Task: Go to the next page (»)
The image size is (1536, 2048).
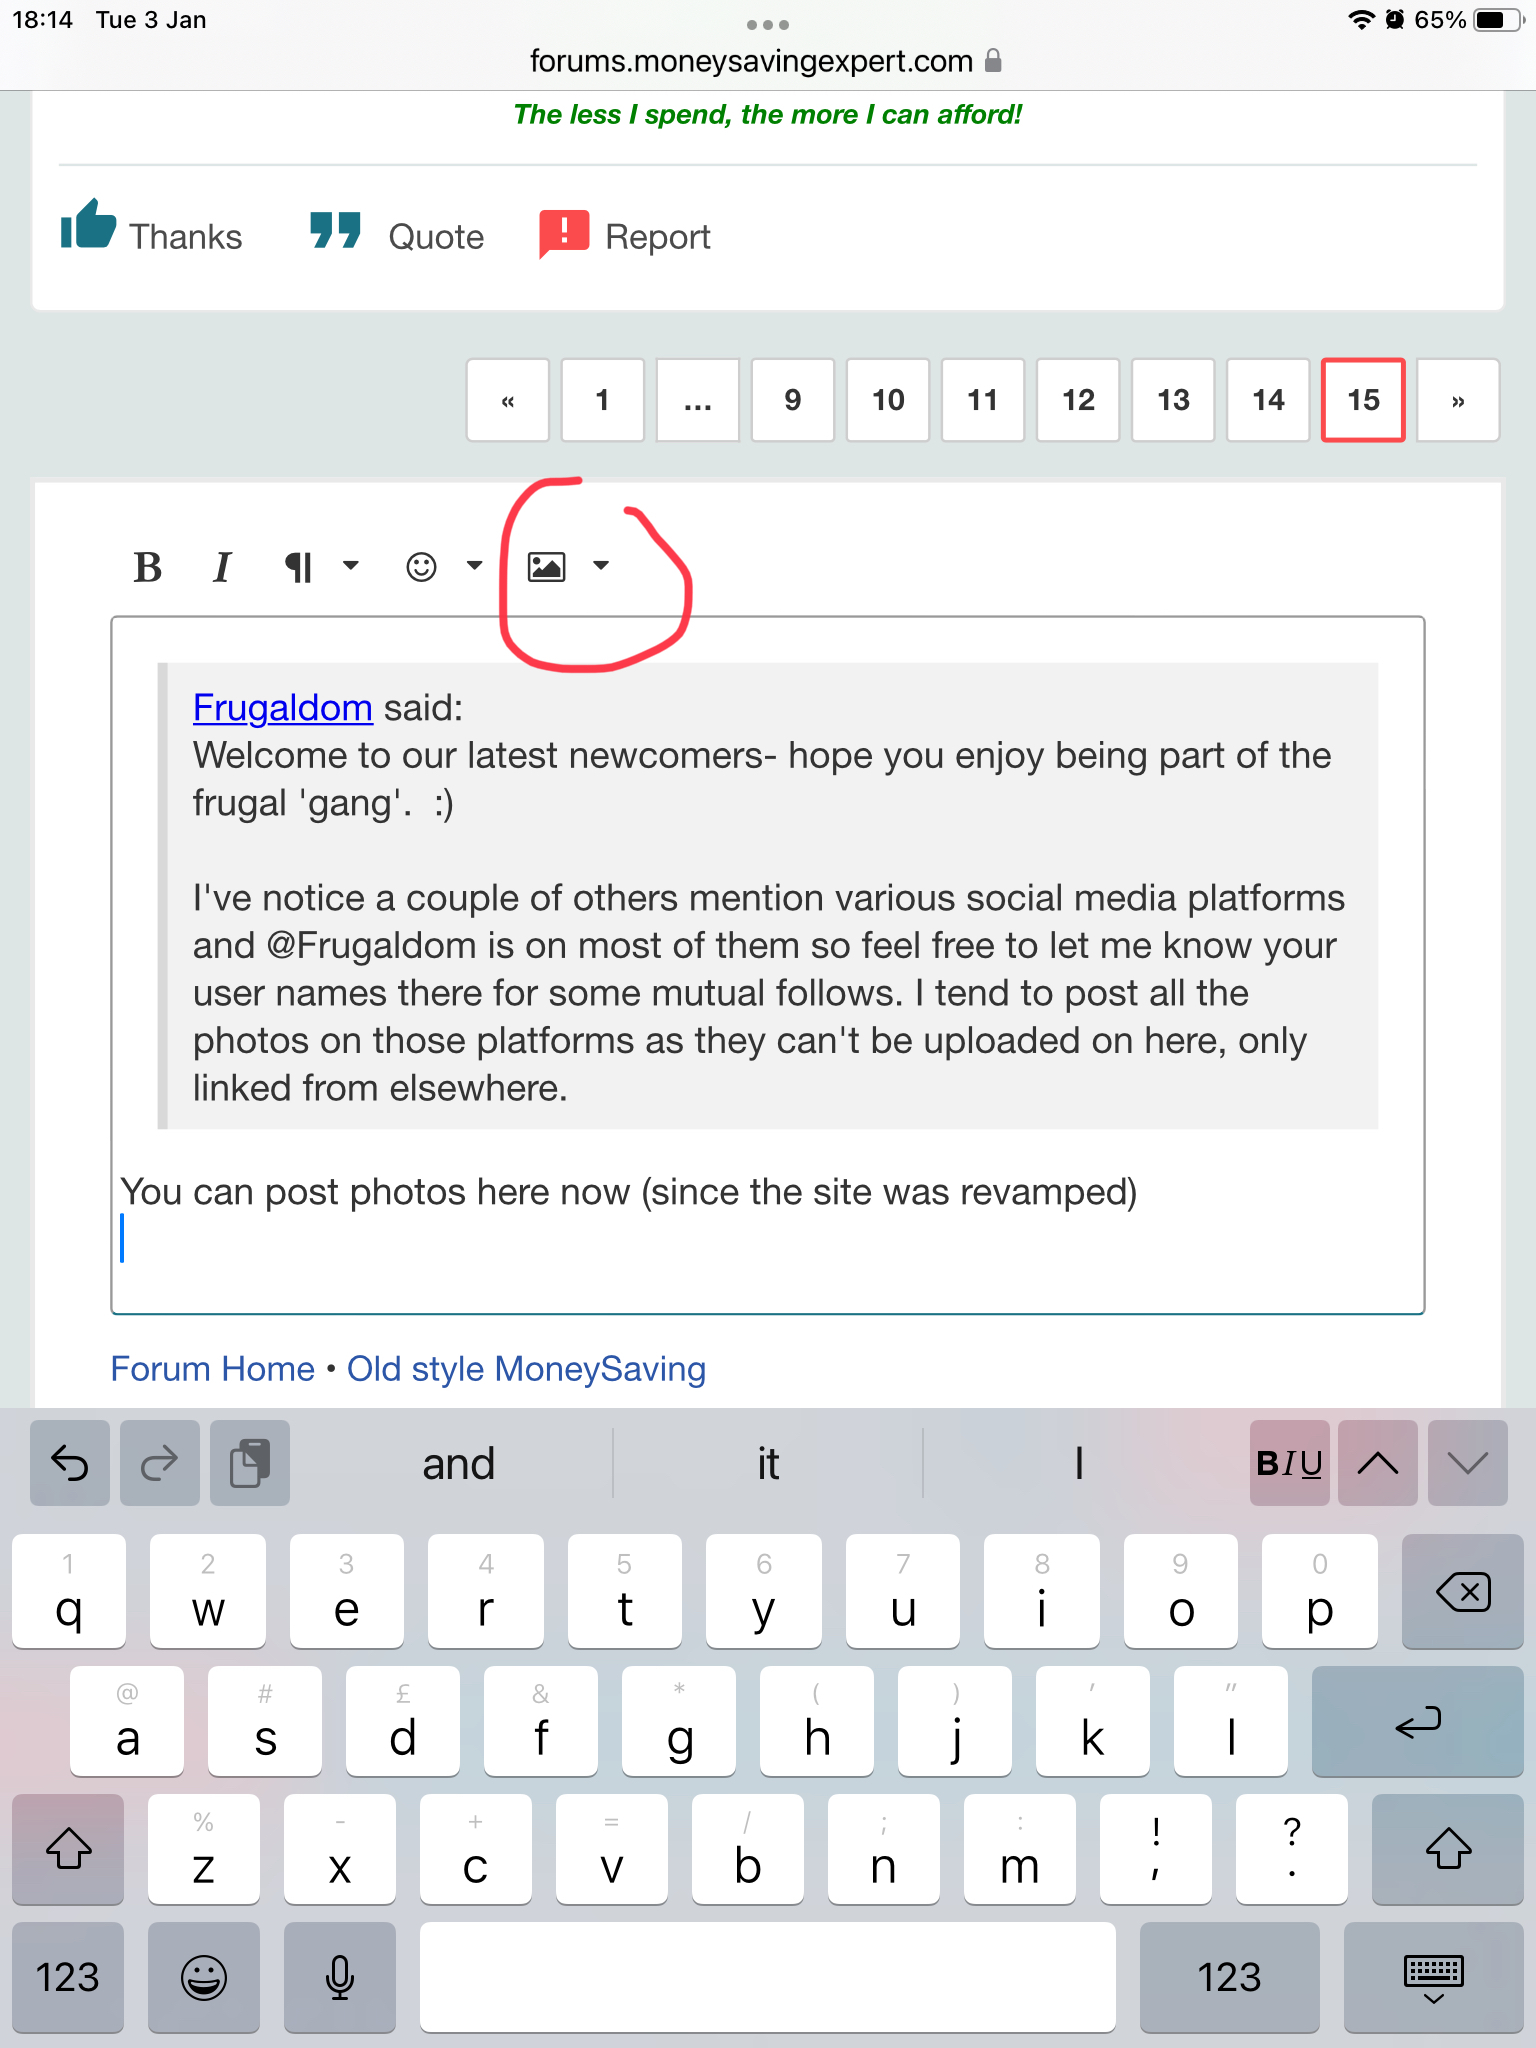Action: point(1458,400)
